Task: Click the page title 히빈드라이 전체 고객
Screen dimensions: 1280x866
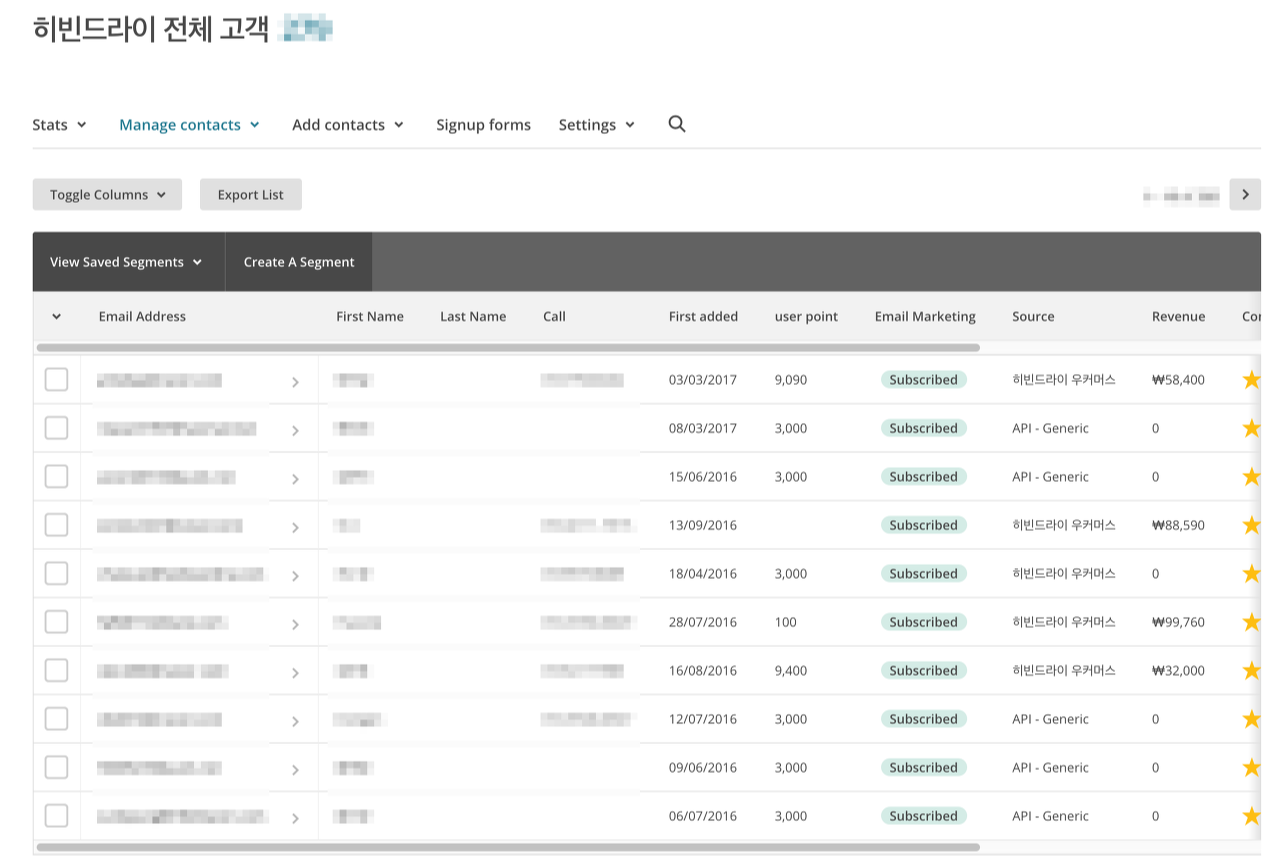Action: (x=150, y=28)
